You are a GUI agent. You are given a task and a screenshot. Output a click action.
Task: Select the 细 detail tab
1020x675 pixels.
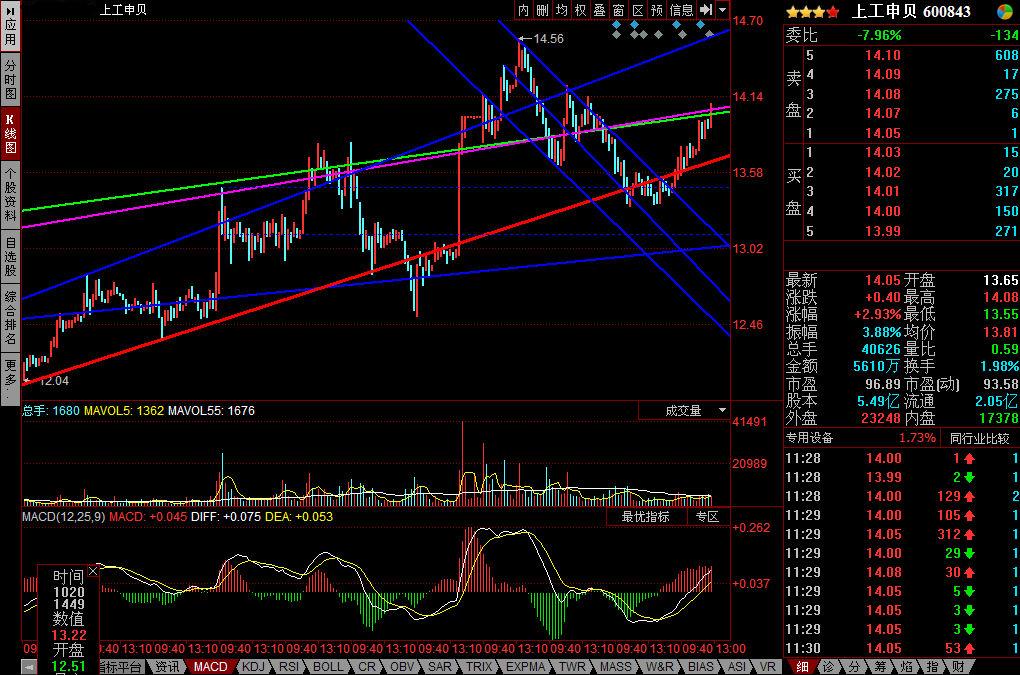click(802, 667)
